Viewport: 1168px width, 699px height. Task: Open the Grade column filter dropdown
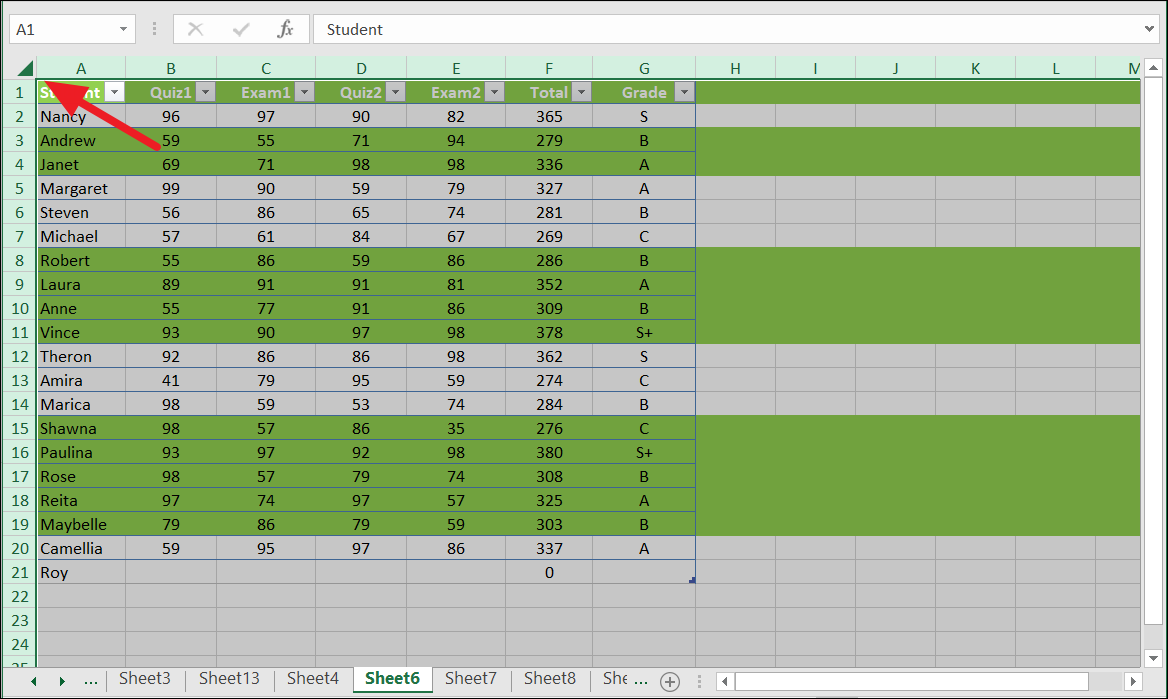(685, 91)
